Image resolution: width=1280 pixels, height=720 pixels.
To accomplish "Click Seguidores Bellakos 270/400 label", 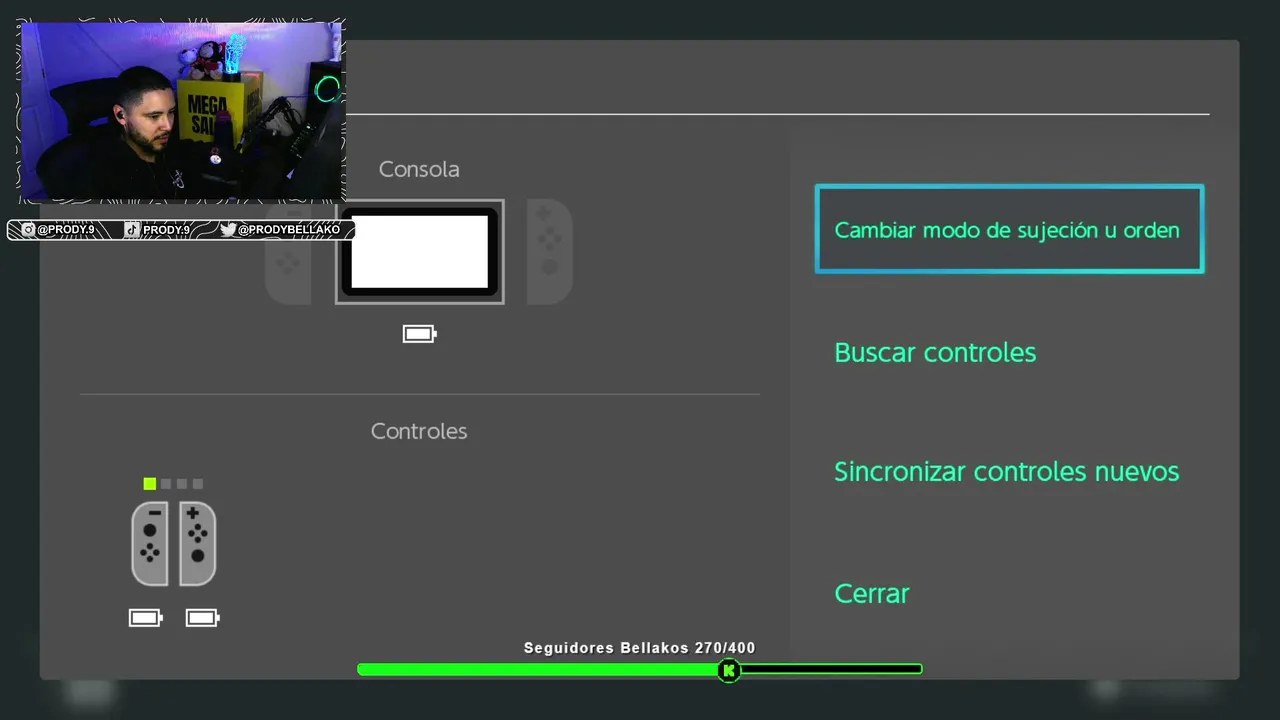I will [640, 648].
